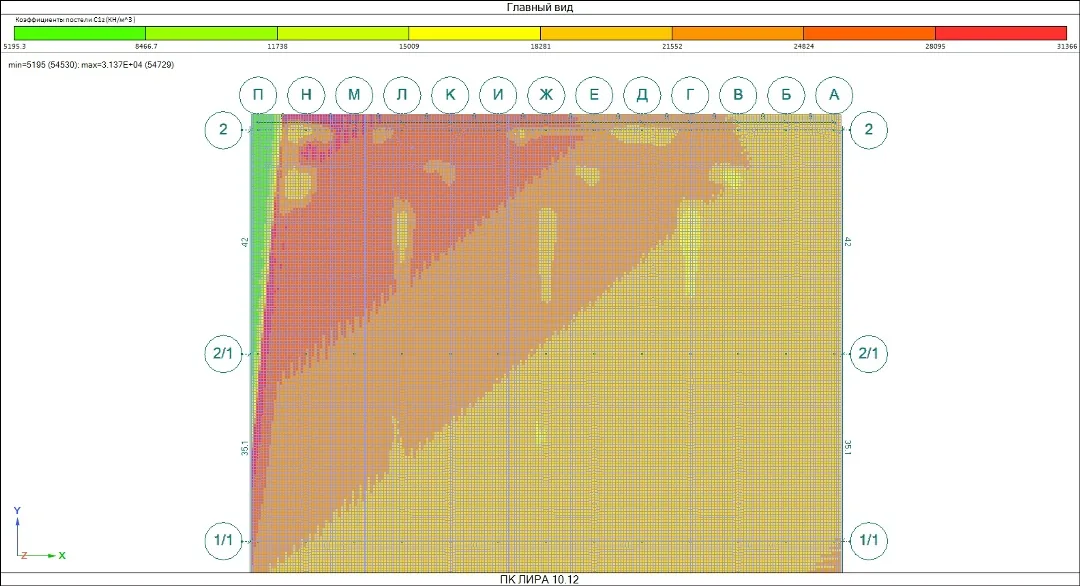Click the "Коэффициенты постели C1z" legend title
The height and width of the screenshot is (586, 1080).
pos(75,20)
